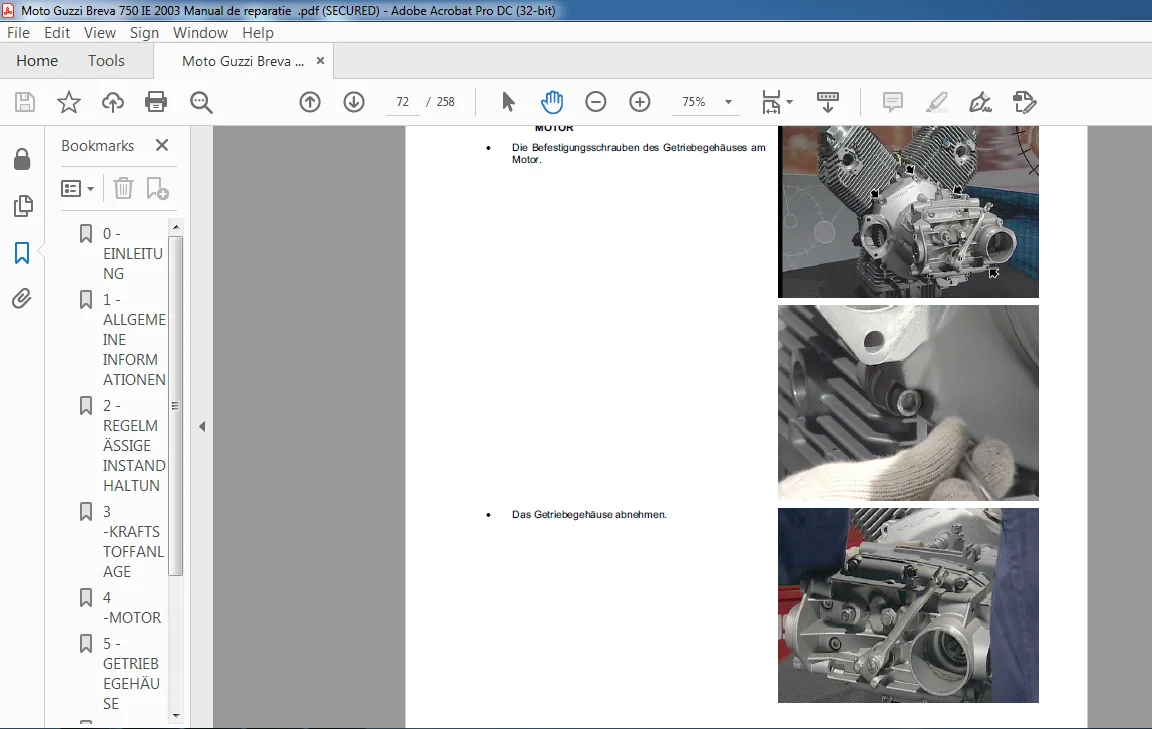Open Attachments paperclip panel
The image size is (1152, 729).
click(x=22, y=299)
